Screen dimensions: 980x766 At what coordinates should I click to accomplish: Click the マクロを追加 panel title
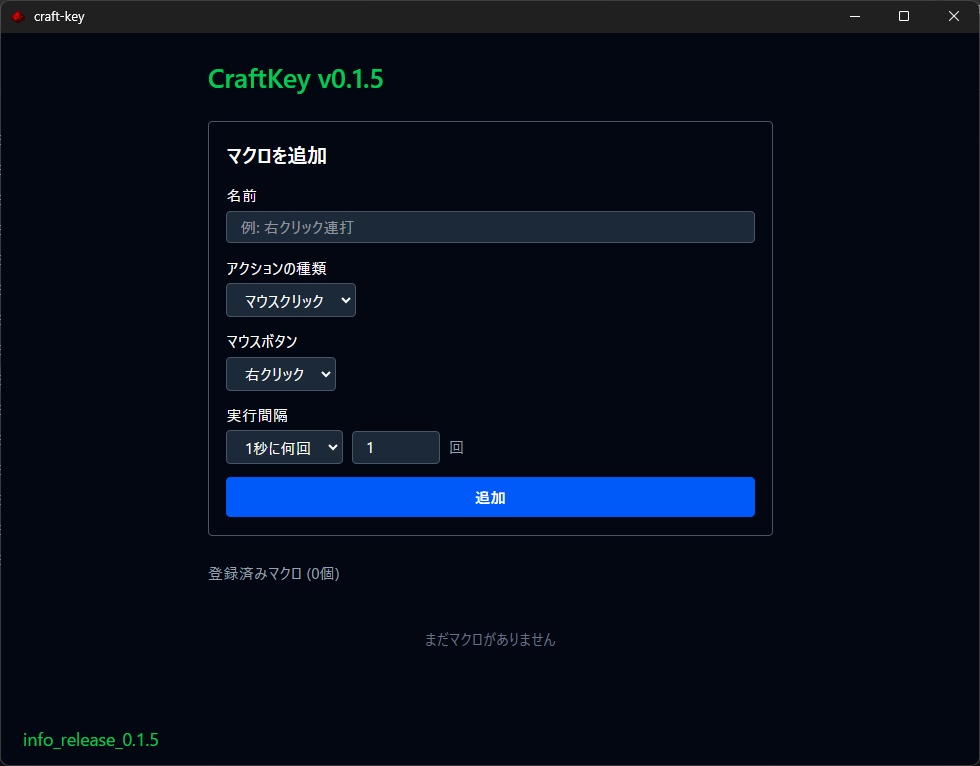point(276,156)
